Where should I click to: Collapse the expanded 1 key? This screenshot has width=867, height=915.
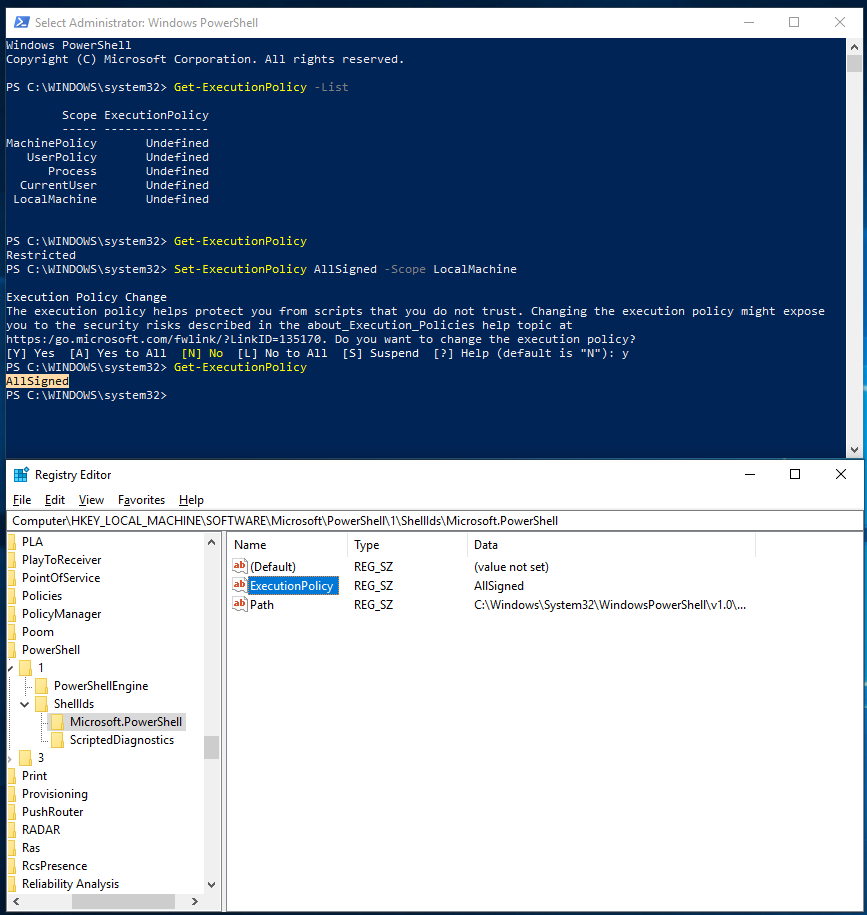[x=10, y=667]
